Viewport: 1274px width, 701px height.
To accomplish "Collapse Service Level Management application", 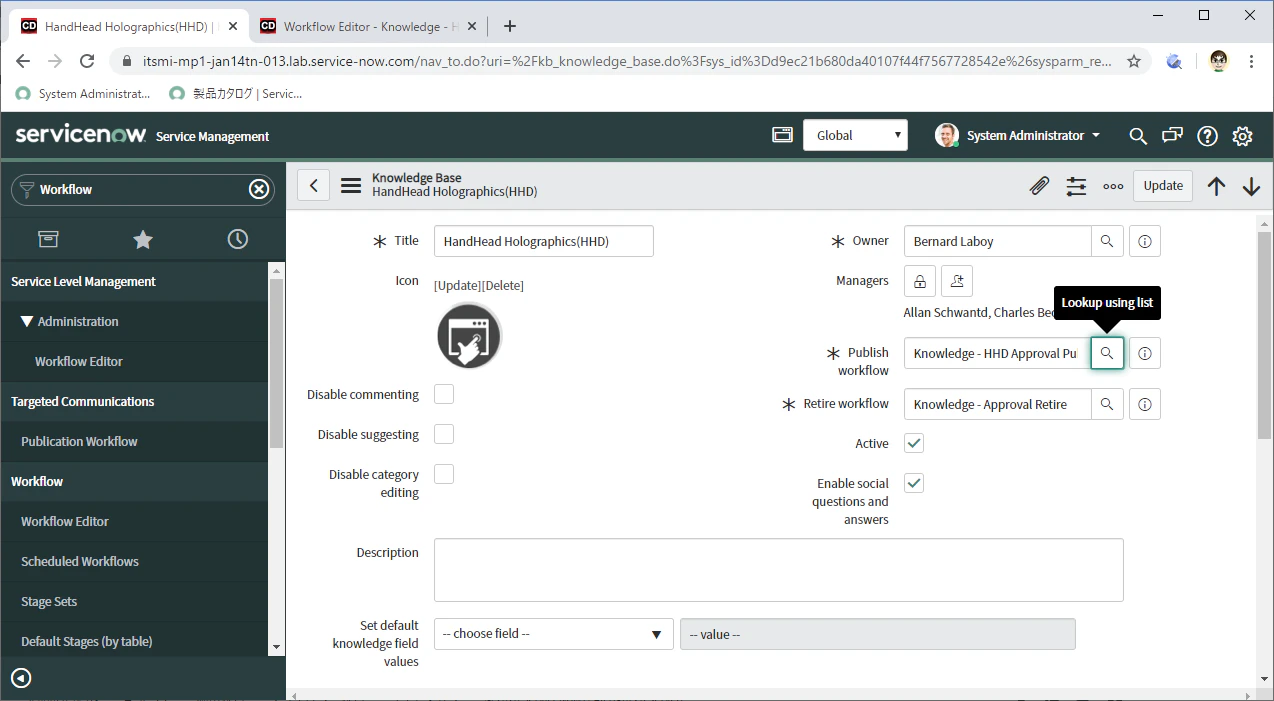I will click(x=135, y=281).
